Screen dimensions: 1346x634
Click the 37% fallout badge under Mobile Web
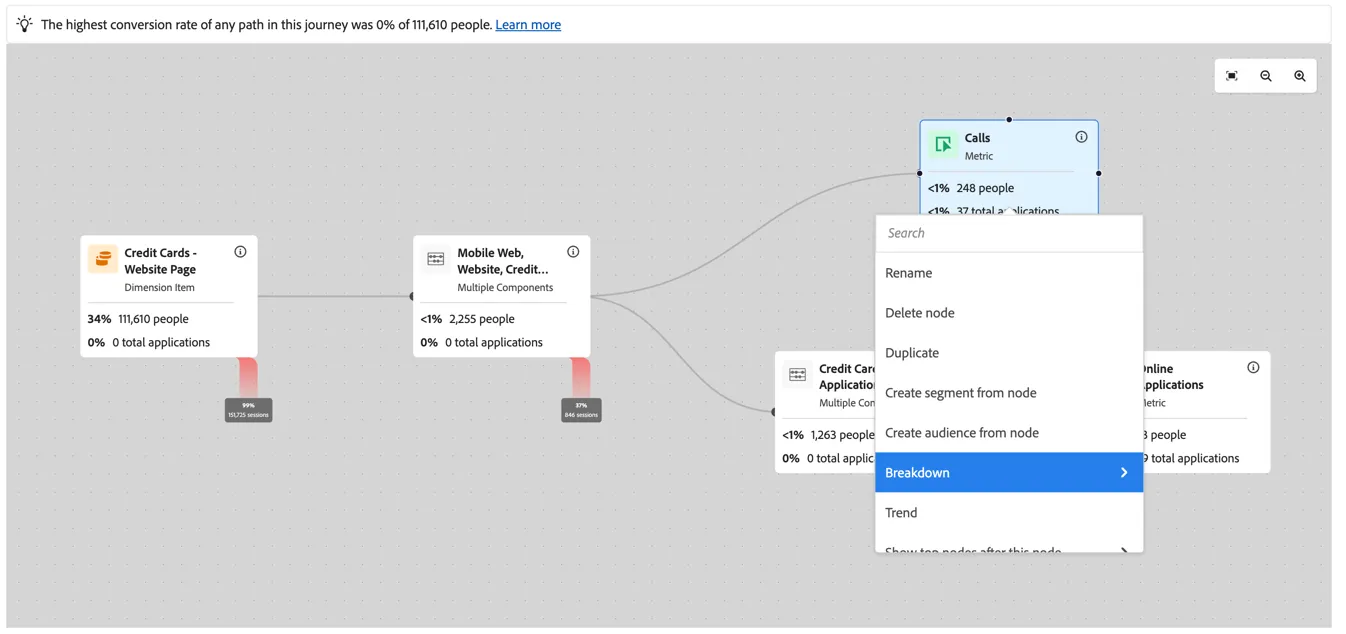(581, 410)
